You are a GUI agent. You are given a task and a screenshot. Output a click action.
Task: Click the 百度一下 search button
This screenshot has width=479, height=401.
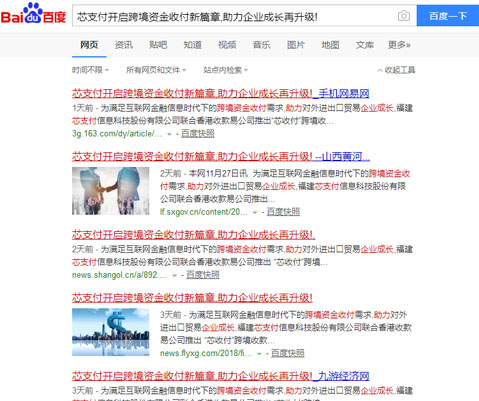point(448,15)
